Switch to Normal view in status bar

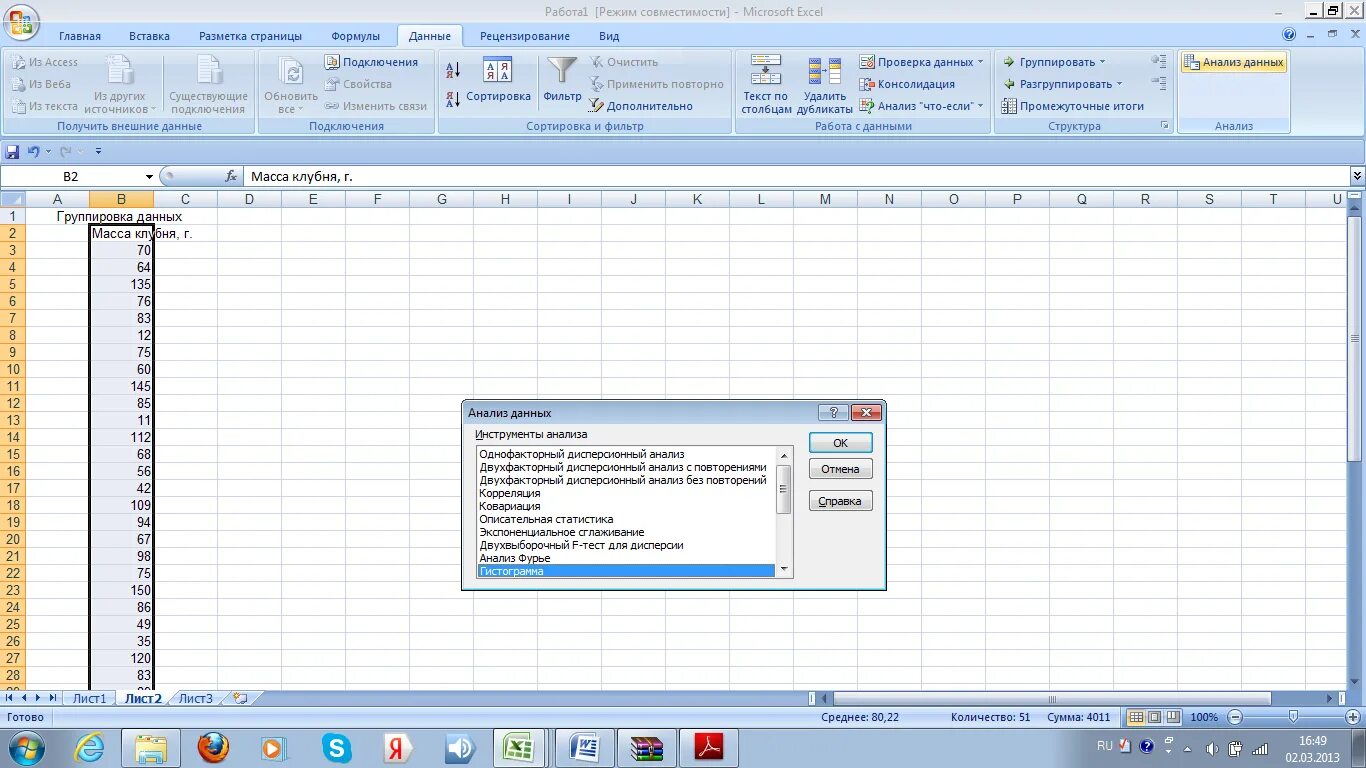click(x=1136, y=717)
